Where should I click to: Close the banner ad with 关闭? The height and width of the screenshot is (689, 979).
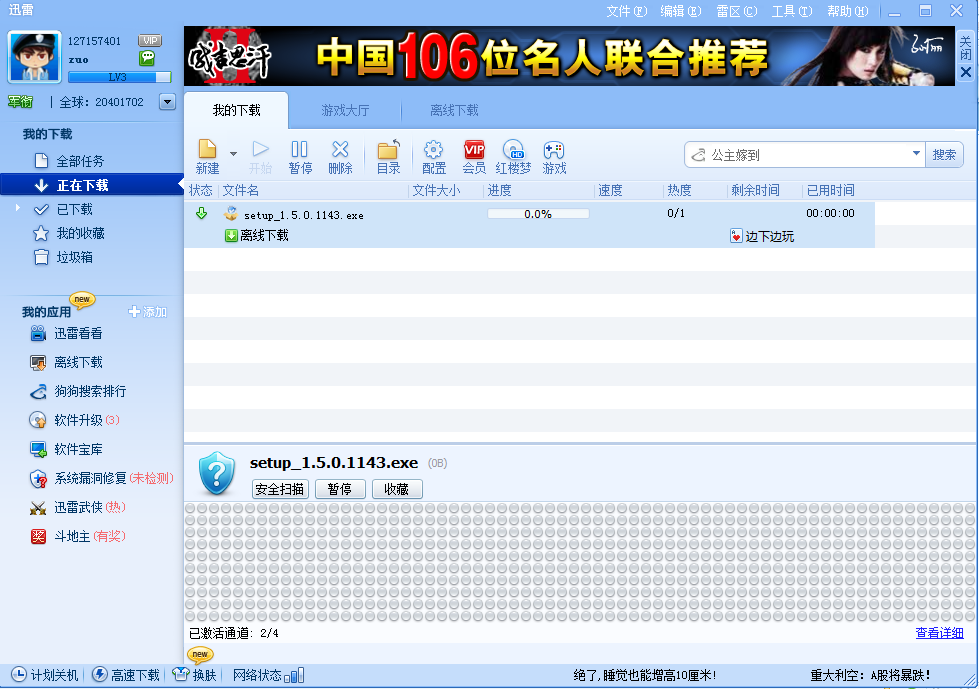coord(965,56)
